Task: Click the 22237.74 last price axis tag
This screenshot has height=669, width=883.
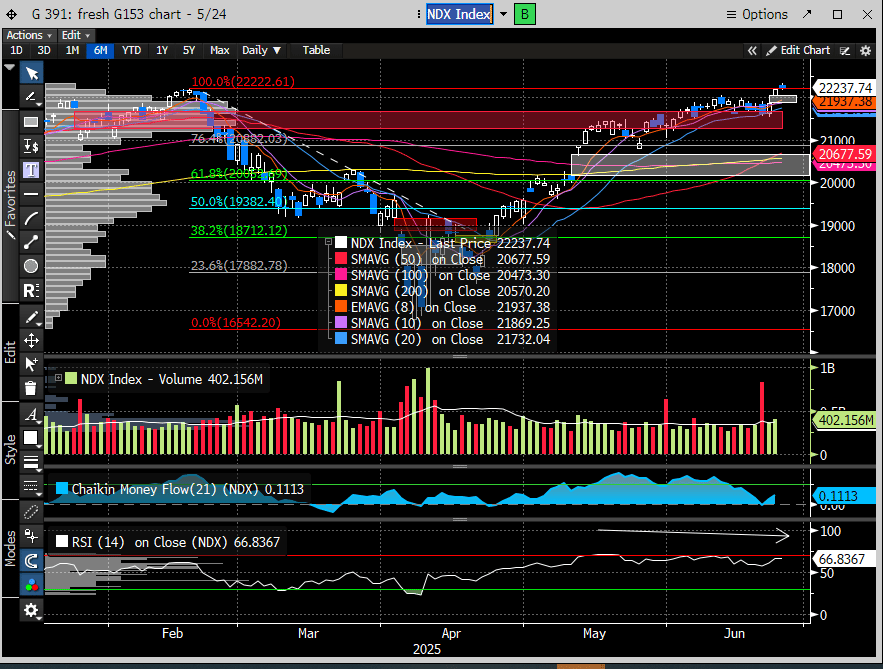Action: (x=845, y=88)
